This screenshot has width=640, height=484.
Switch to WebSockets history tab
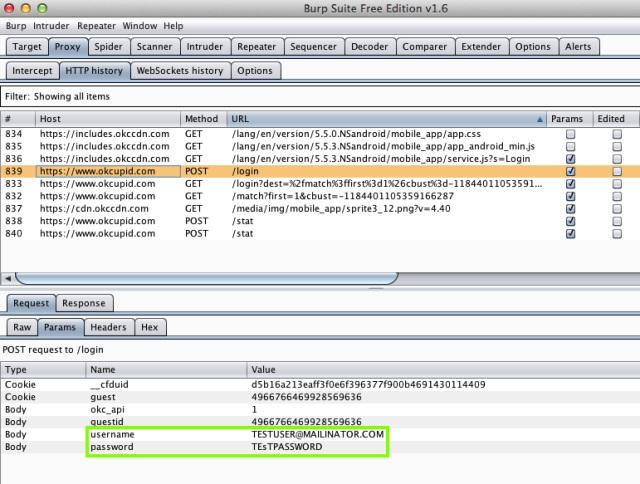pyautogui.click(x=180, y=71)
